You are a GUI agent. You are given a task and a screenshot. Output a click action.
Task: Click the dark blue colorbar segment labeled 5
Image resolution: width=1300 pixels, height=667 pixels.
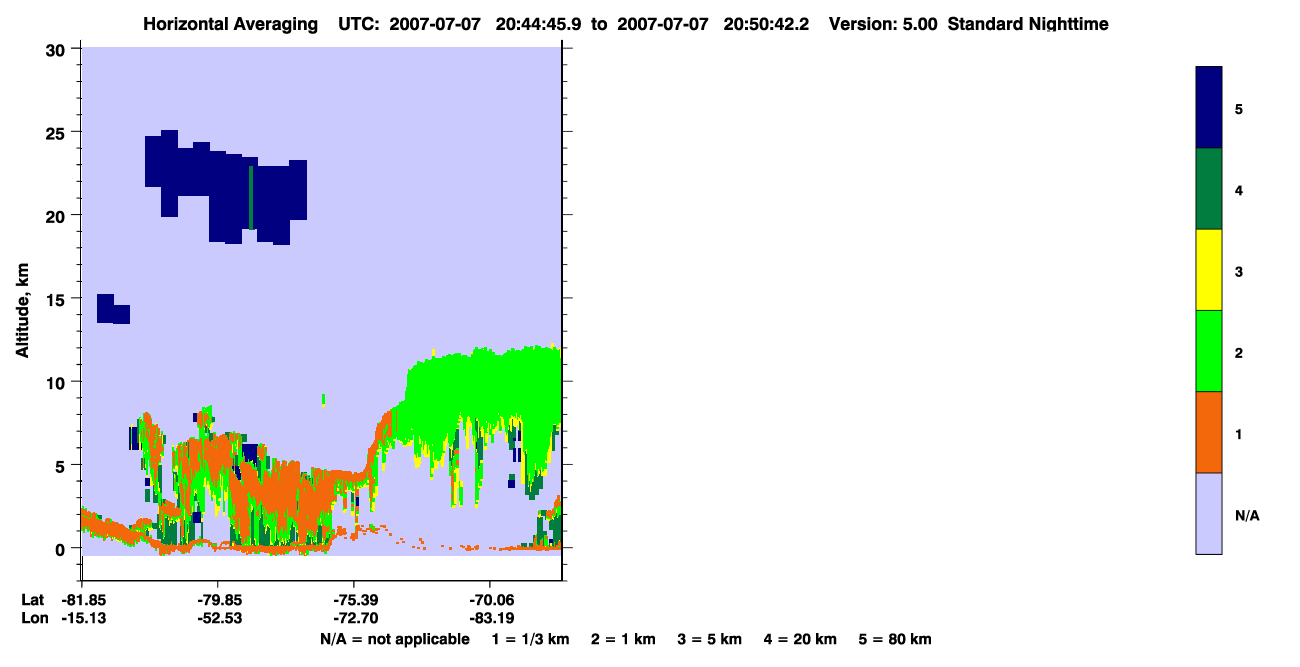1209,108
